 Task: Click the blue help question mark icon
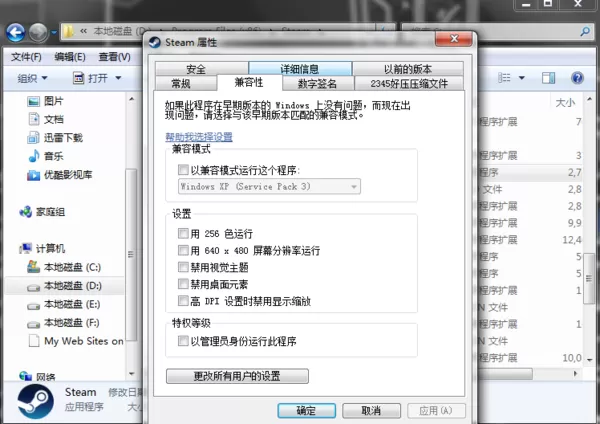(577, 78)
